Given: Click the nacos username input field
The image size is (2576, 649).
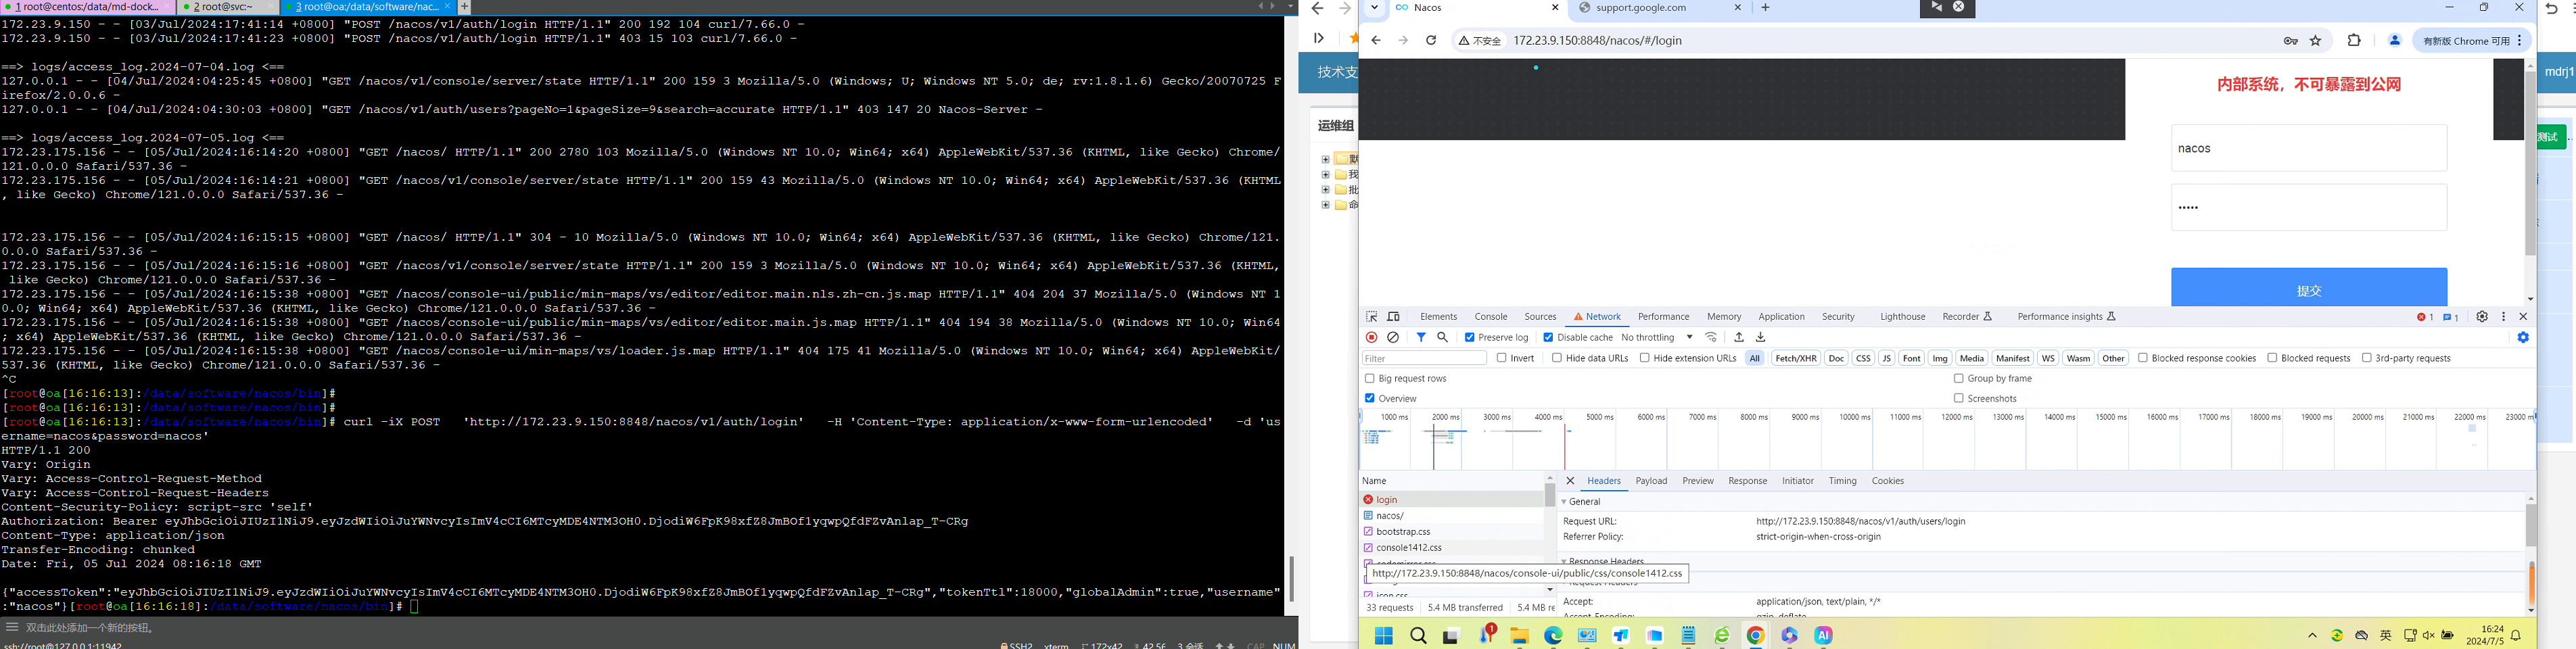Looking at the screenshot, I should click(x=2309, y=148).
